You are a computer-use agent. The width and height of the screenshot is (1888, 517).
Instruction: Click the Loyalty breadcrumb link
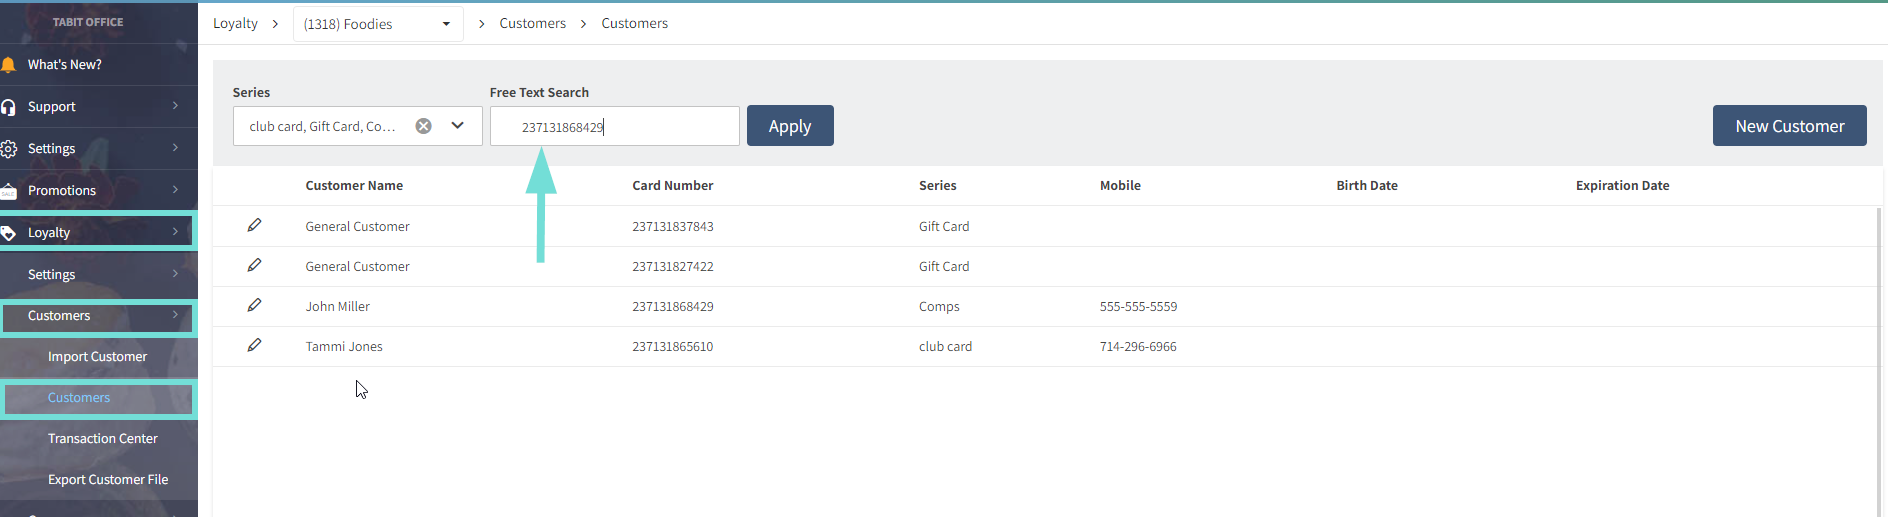pyautogui.click(x=235, y=23)
